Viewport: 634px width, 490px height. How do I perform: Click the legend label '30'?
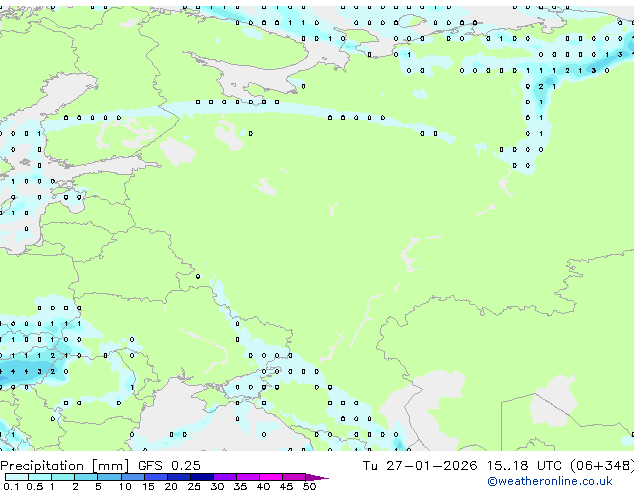click(217, 486)
